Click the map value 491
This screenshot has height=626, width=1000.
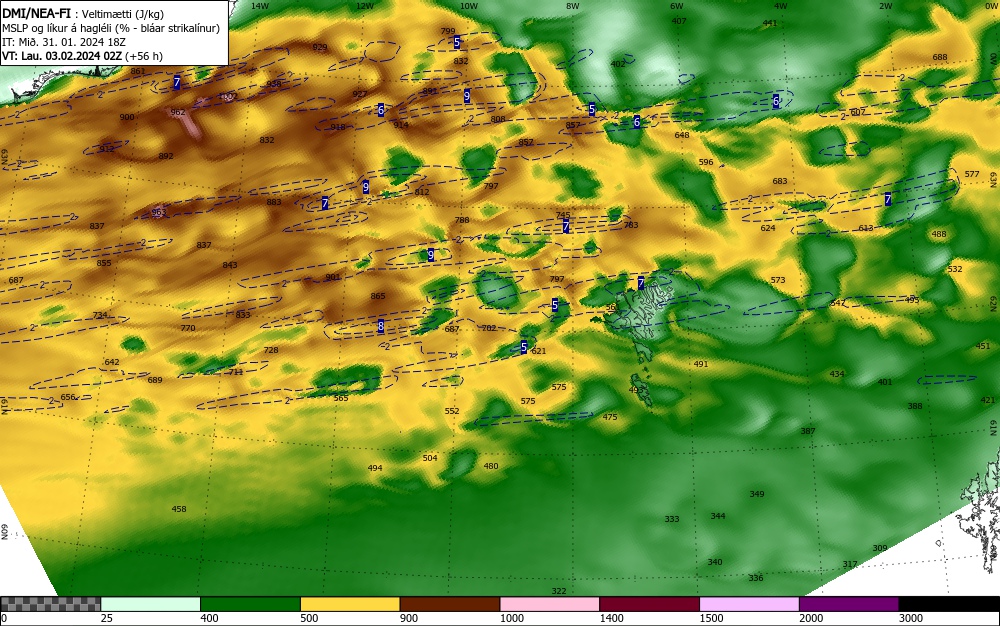click(x=701, y=364)
